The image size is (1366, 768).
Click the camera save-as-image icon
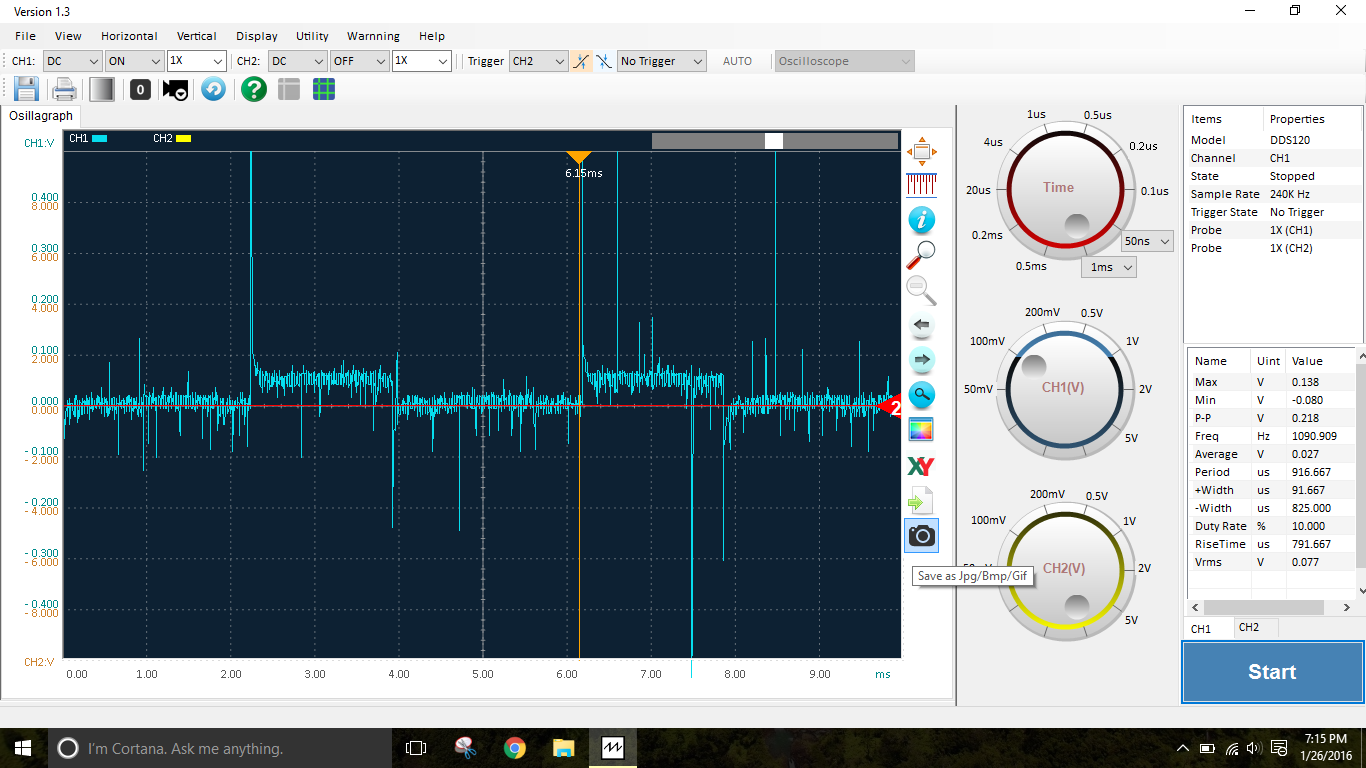pyautogui.click(x=921, y=536)
